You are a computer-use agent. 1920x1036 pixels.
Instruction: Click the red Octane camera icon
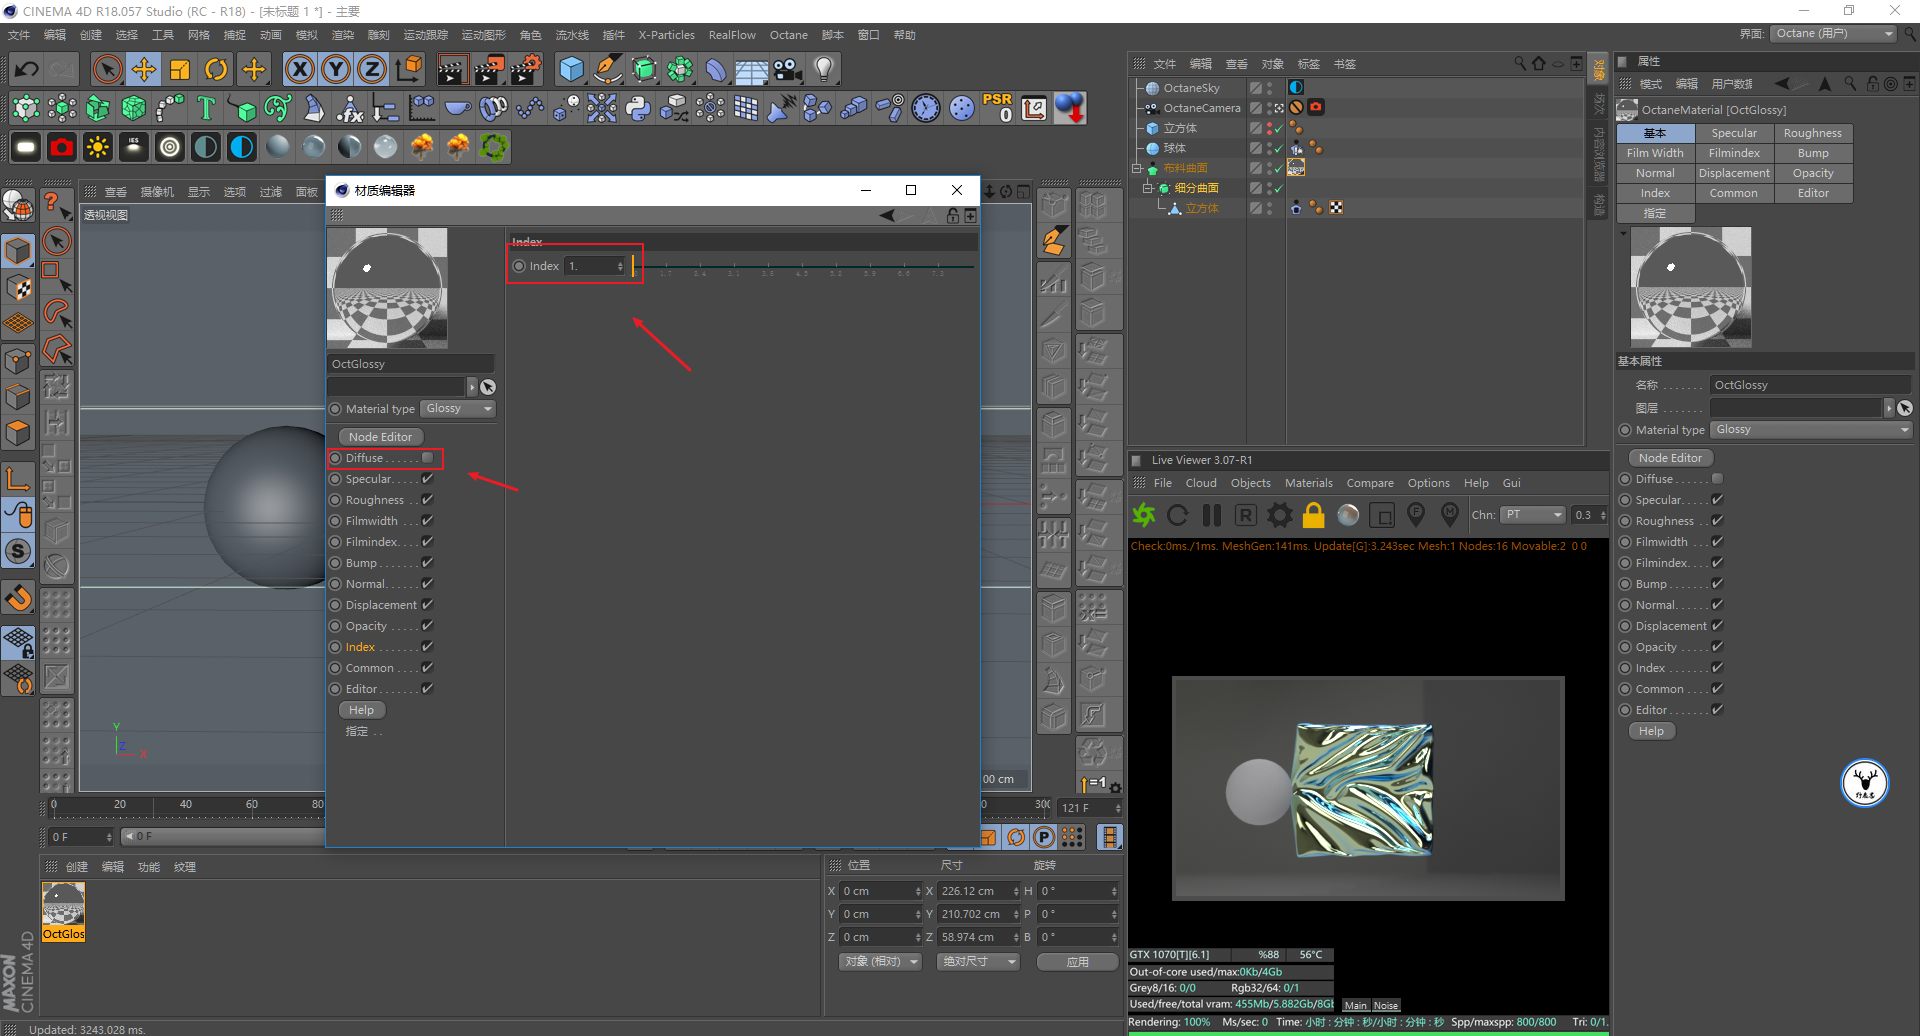[x=62, y=147]
